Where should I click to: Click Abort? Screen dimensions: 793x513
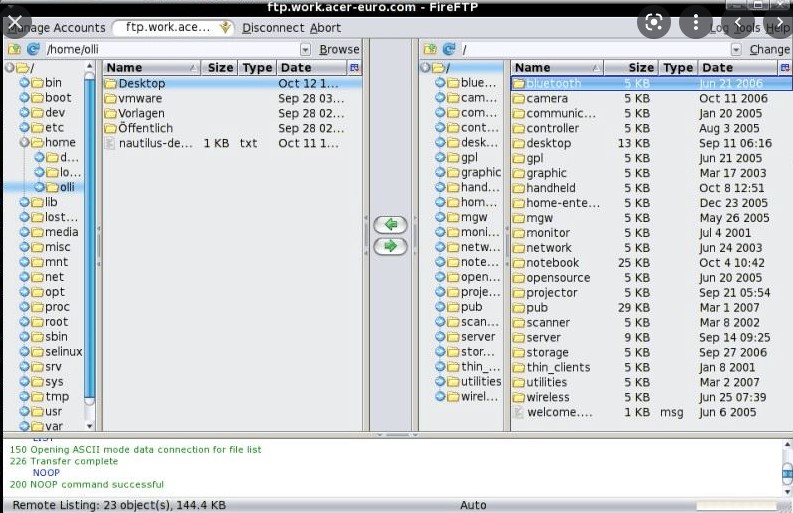325,28
